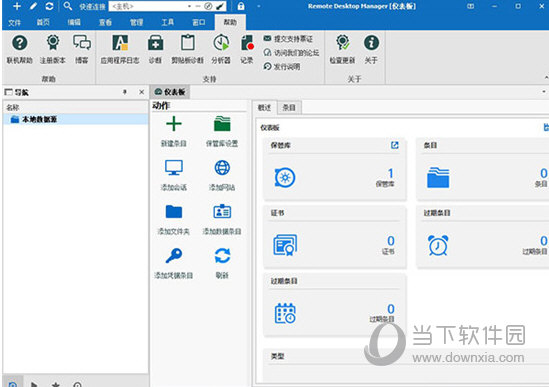Switch to the 首页 home ribbon tab
The height and width of the screenshot is (387, 549).
[x=43, y=22]
